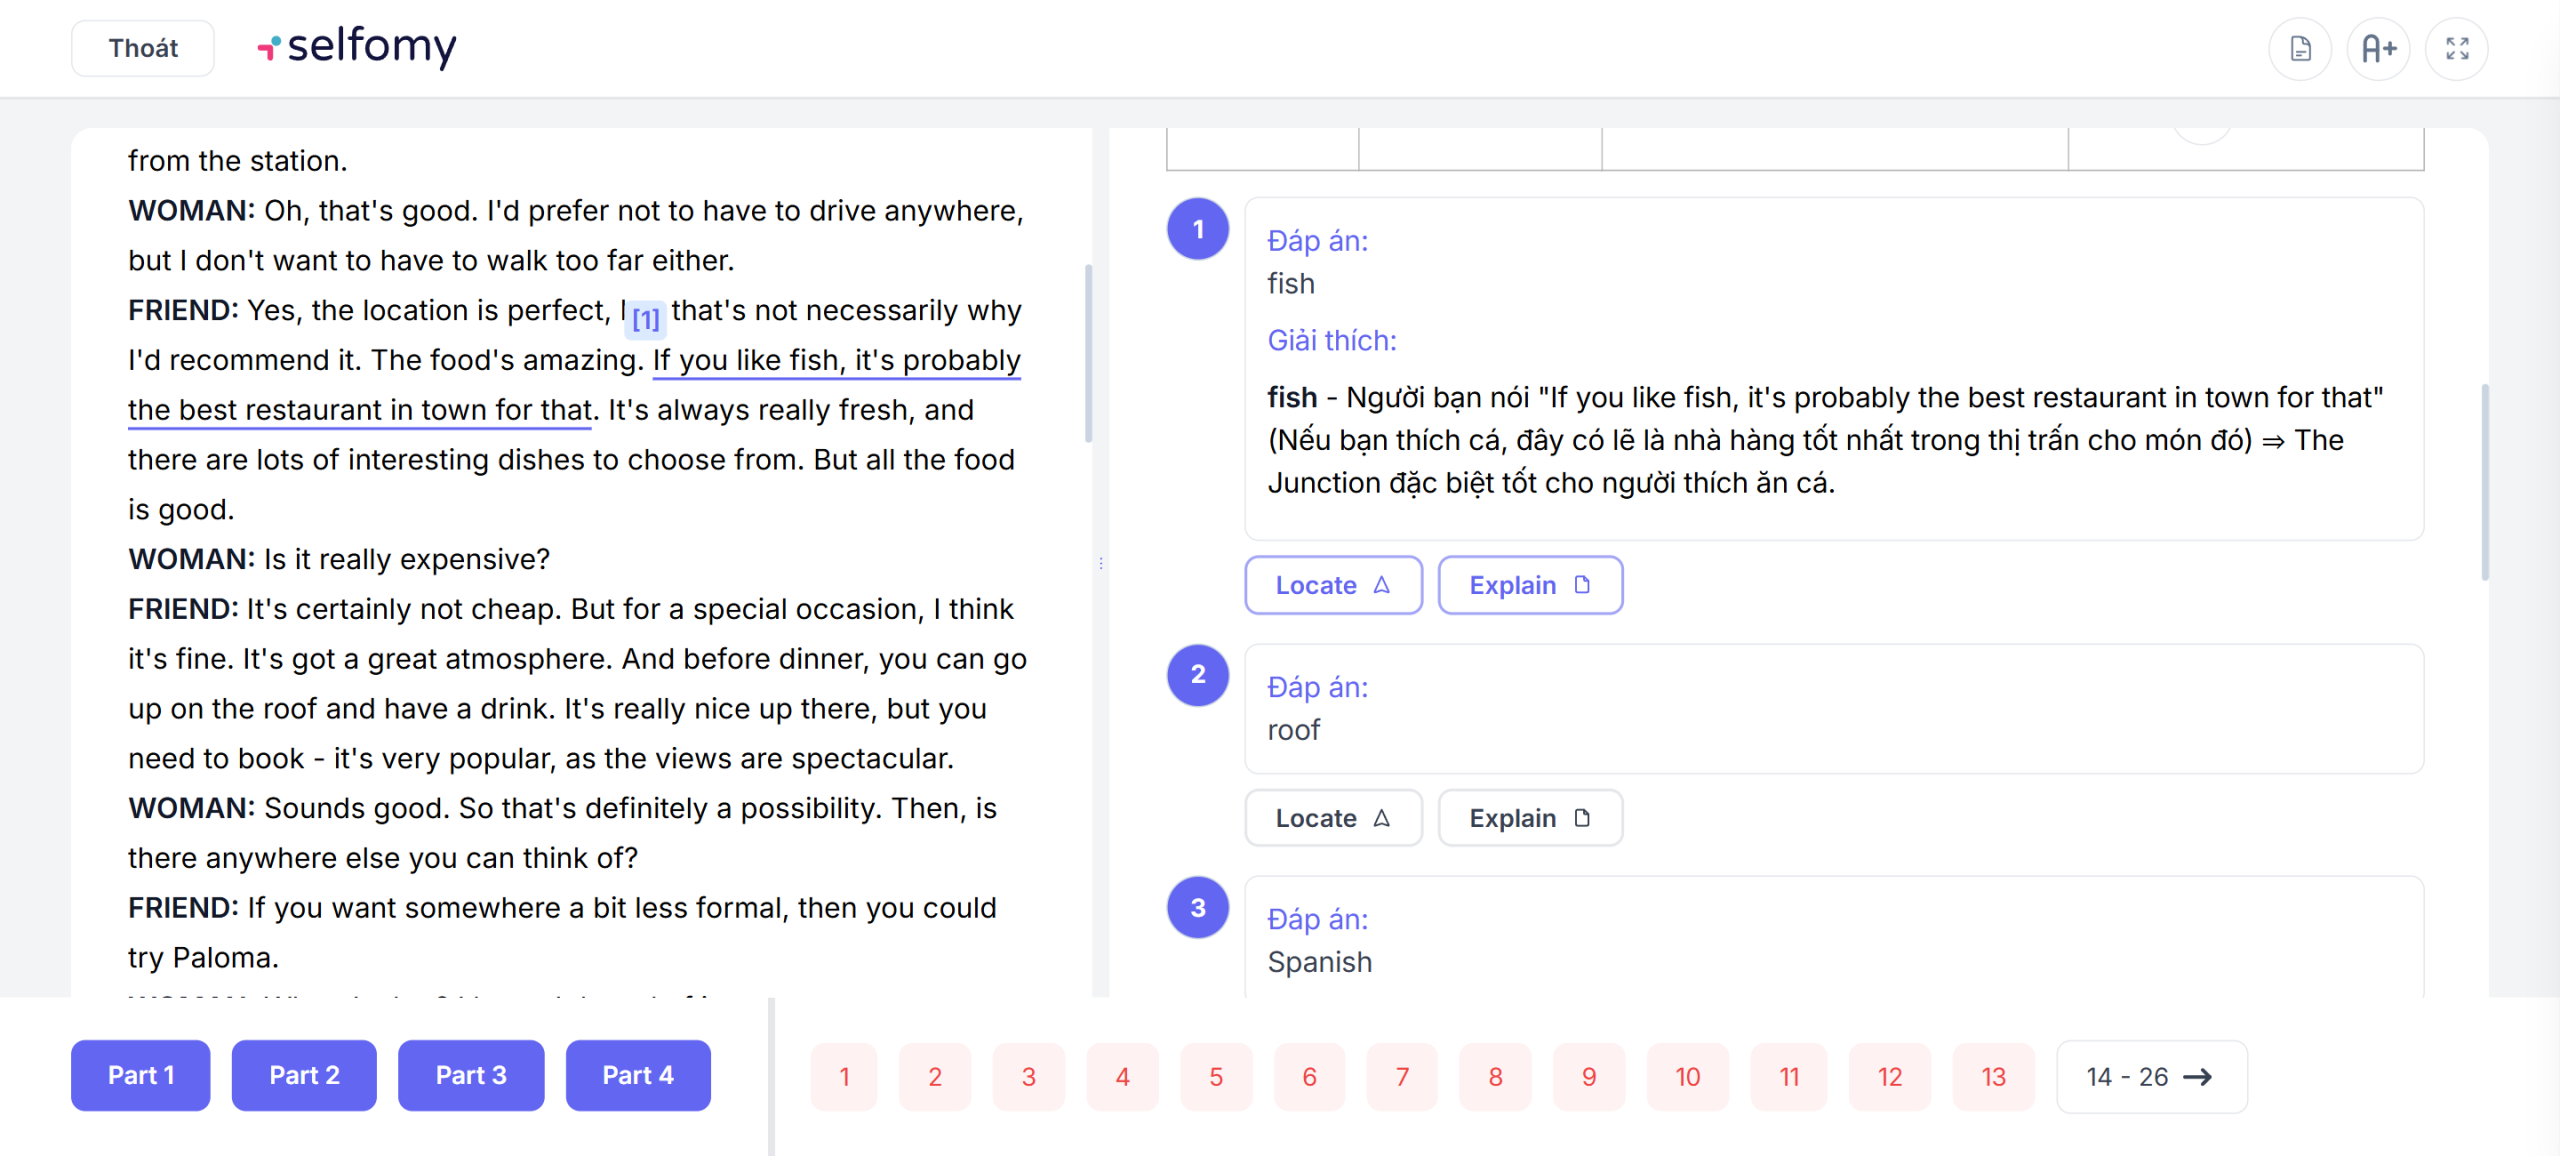Switch to Part 2
Image resolution: width=2560 pixels, height=1156 pixels.
click(x=304, y=1075)
